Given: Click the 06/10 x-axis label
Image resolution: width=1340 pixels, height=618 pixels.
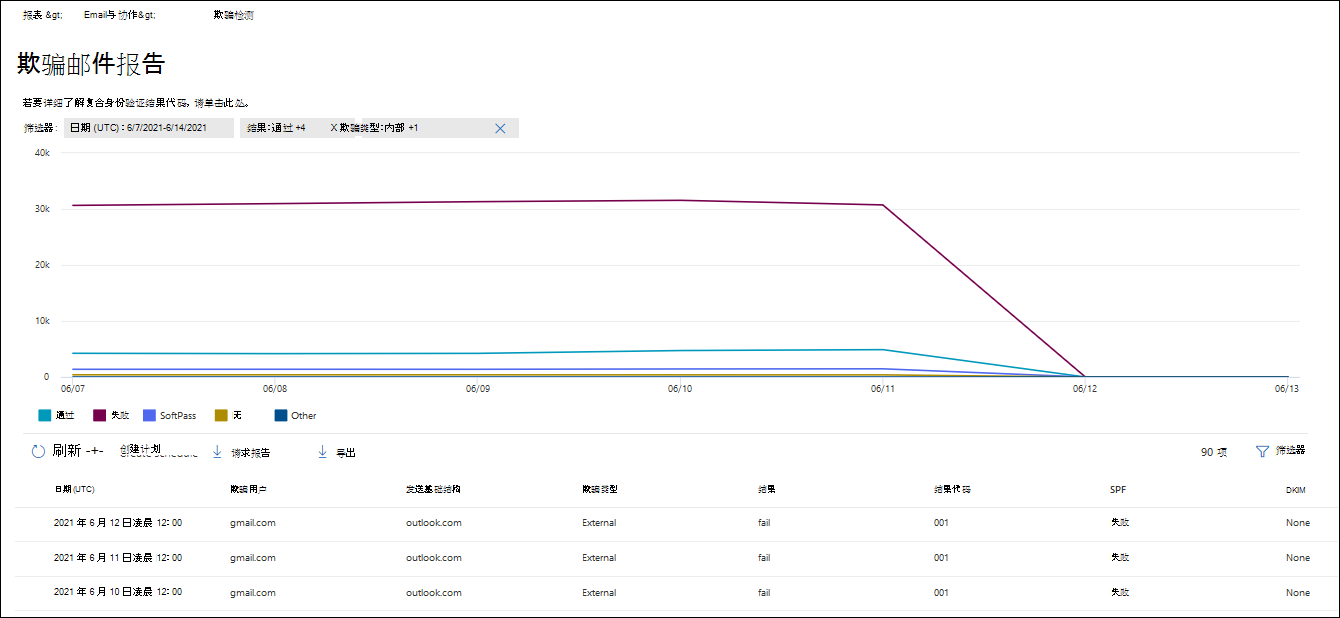Looking at the screenshot, I should 680,388.
